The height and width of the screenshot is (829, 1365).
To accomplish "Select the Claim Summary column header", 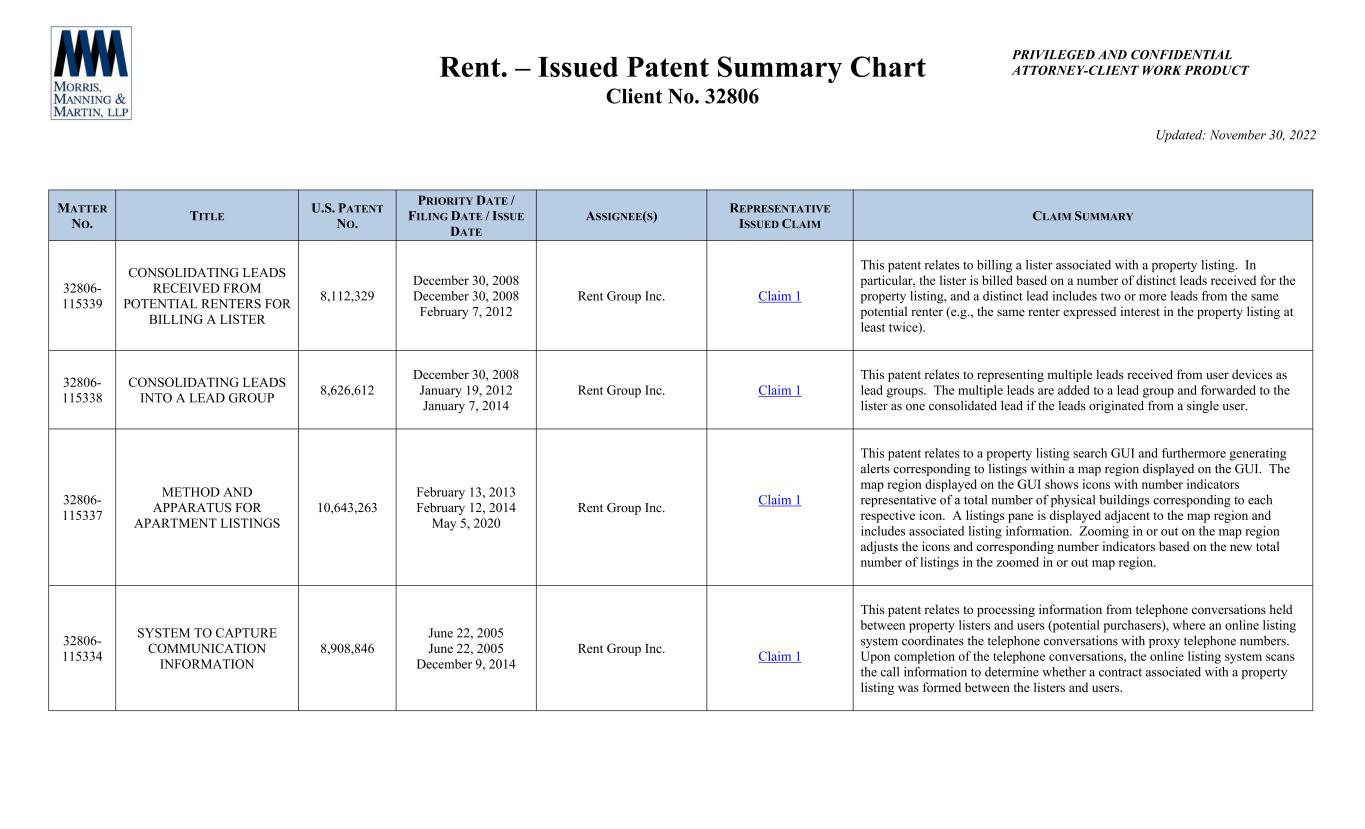I will point(1083,216).
